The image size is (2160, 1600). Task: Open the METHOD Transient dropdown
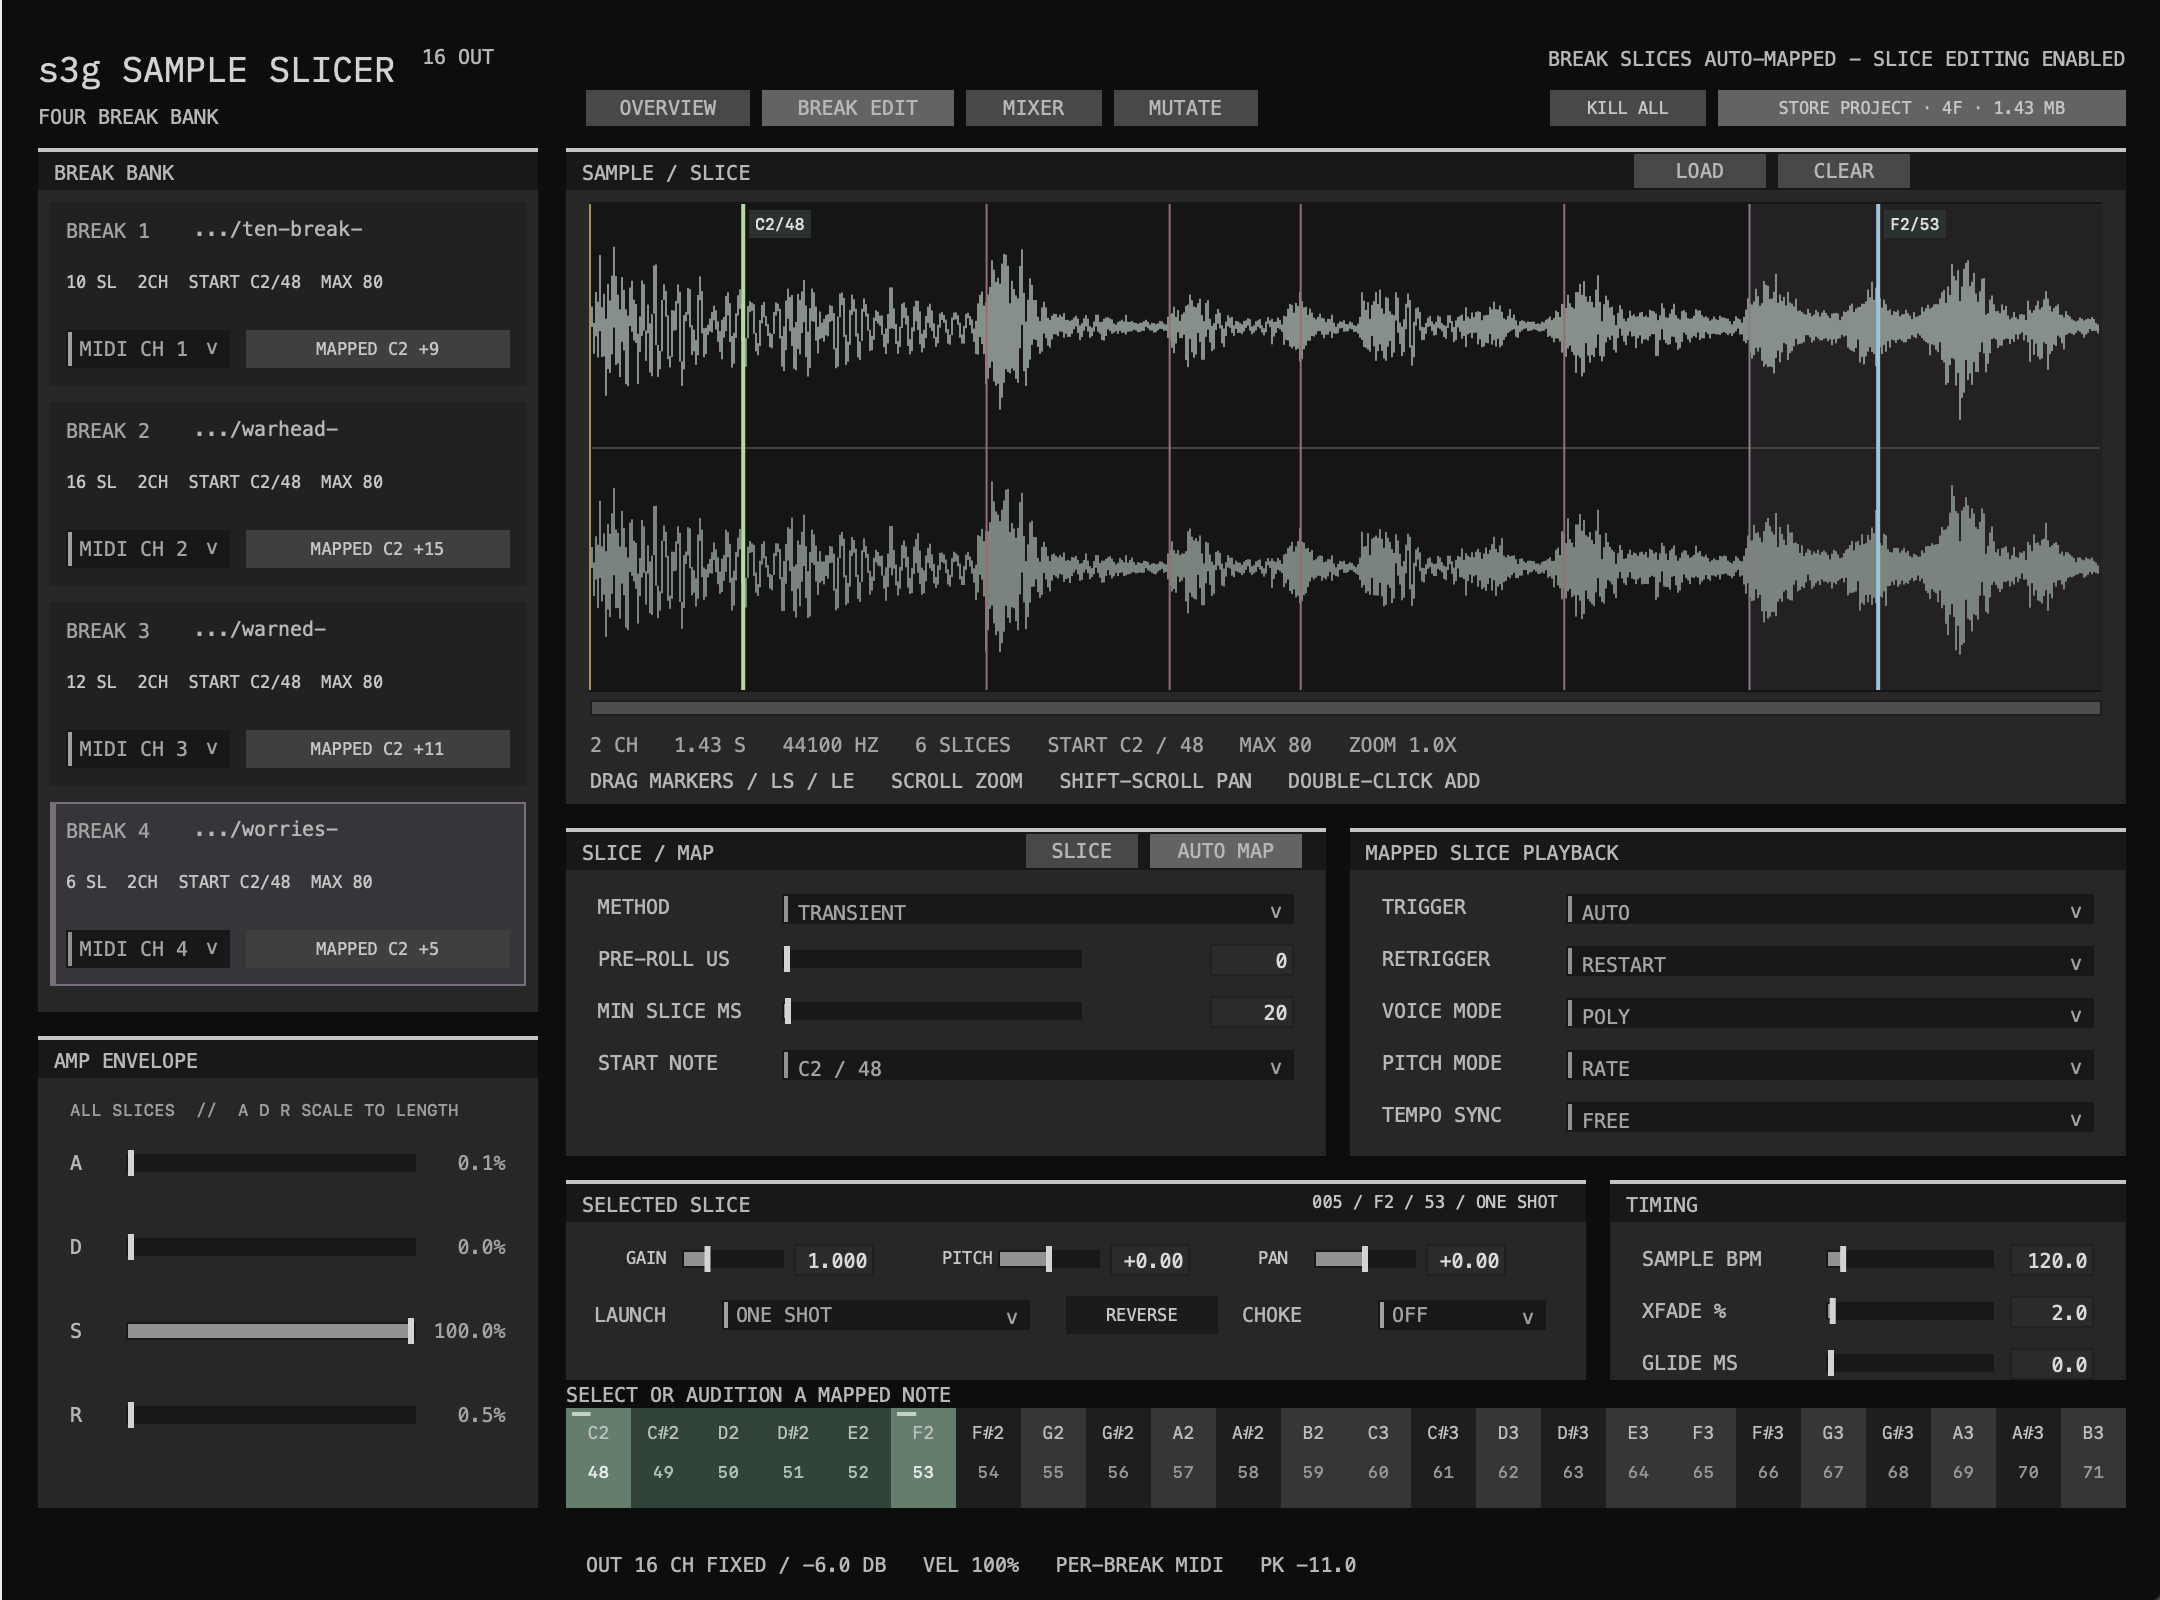pos(1038,910)
